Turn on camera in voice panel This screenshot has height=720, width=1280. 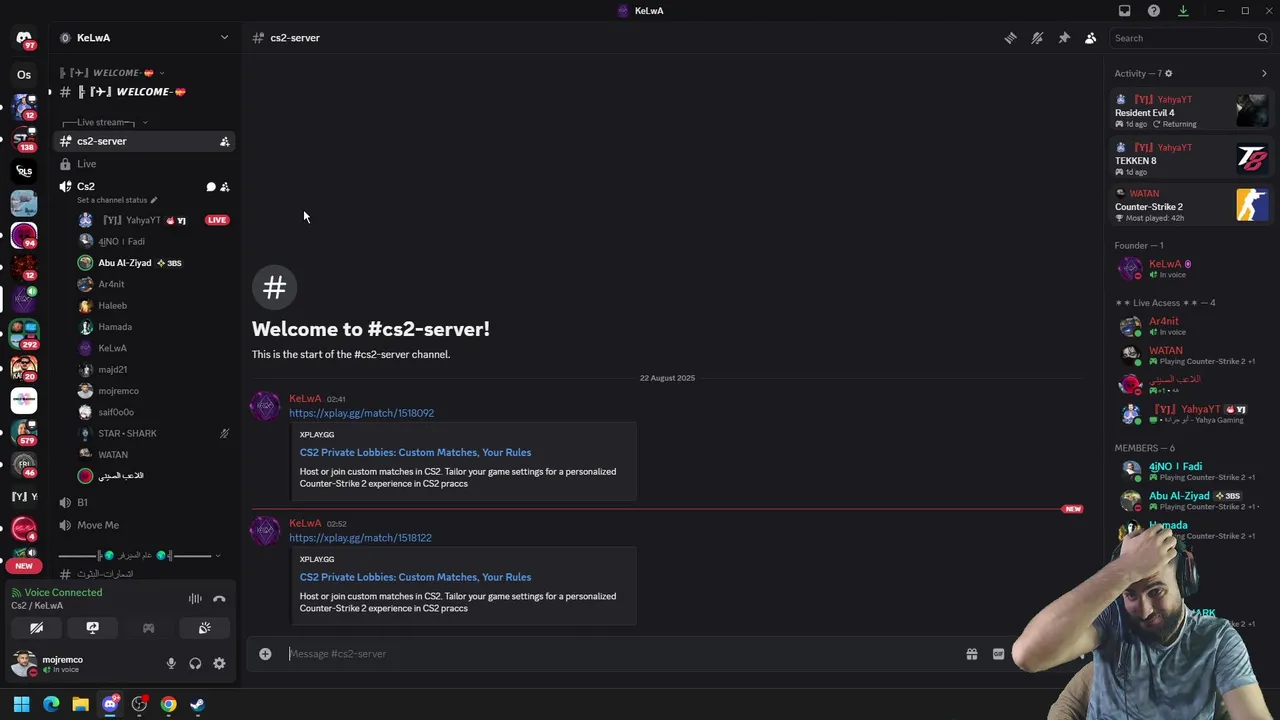(x=36, y=628)
